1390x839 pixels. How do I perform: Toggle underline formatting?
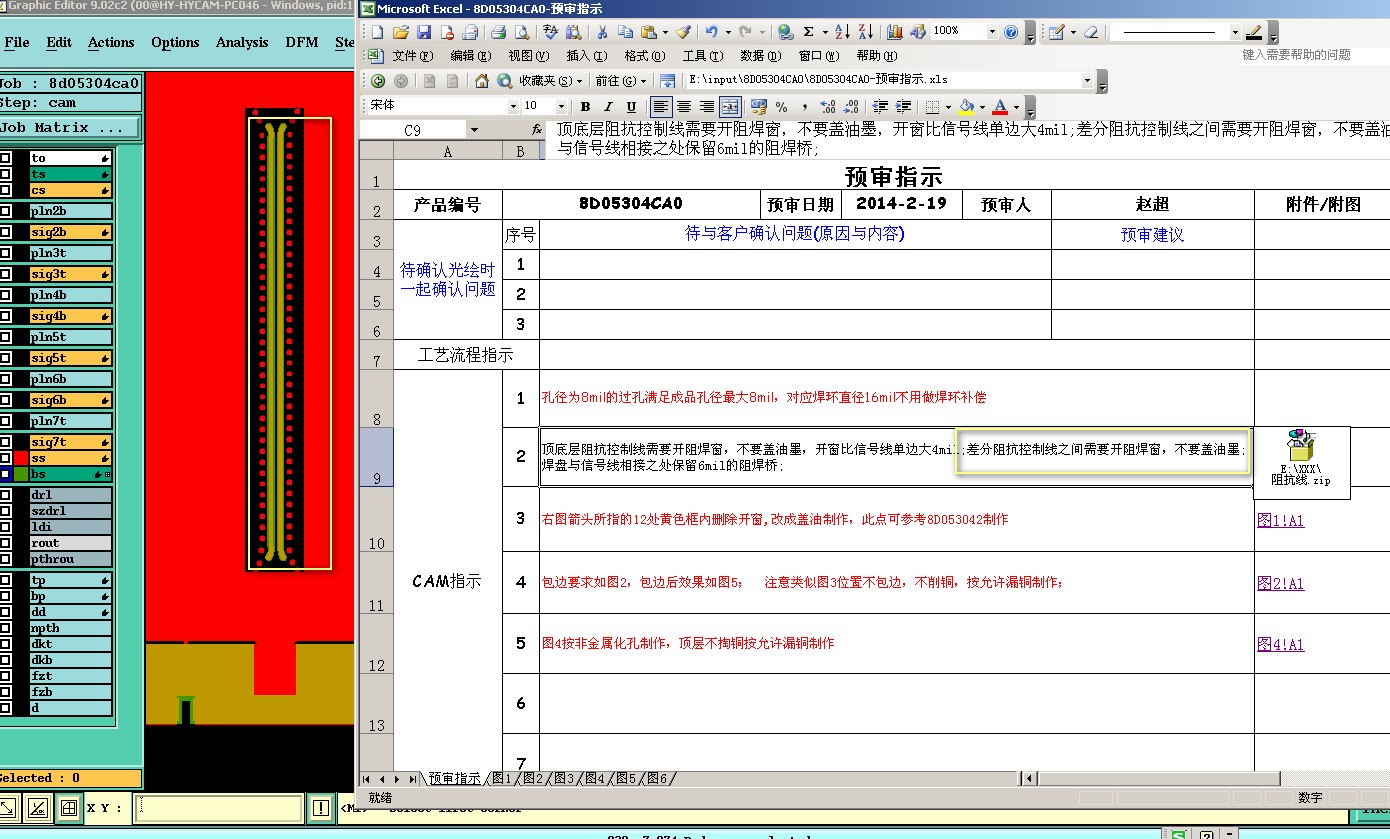click(631, 107)
